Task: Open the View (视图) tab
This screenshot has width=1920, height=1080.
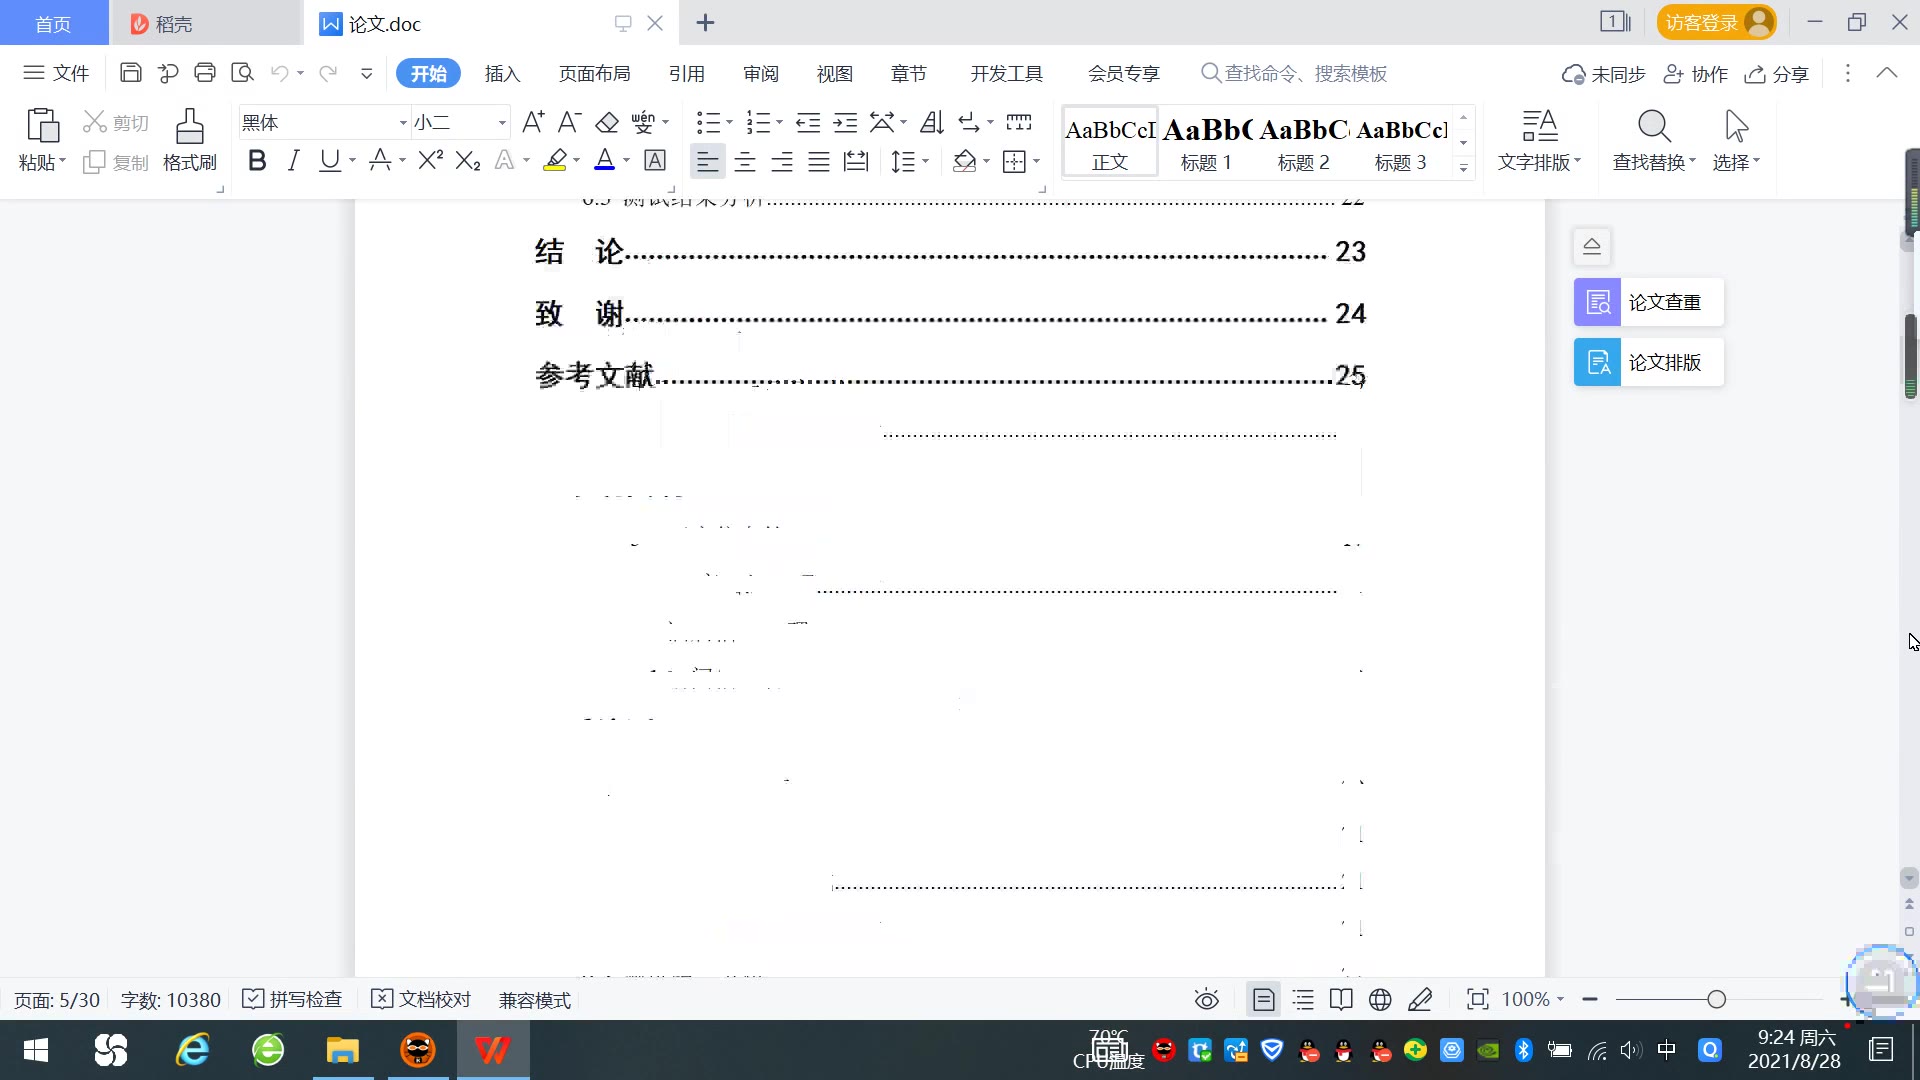Action: [x=835, y=73]
